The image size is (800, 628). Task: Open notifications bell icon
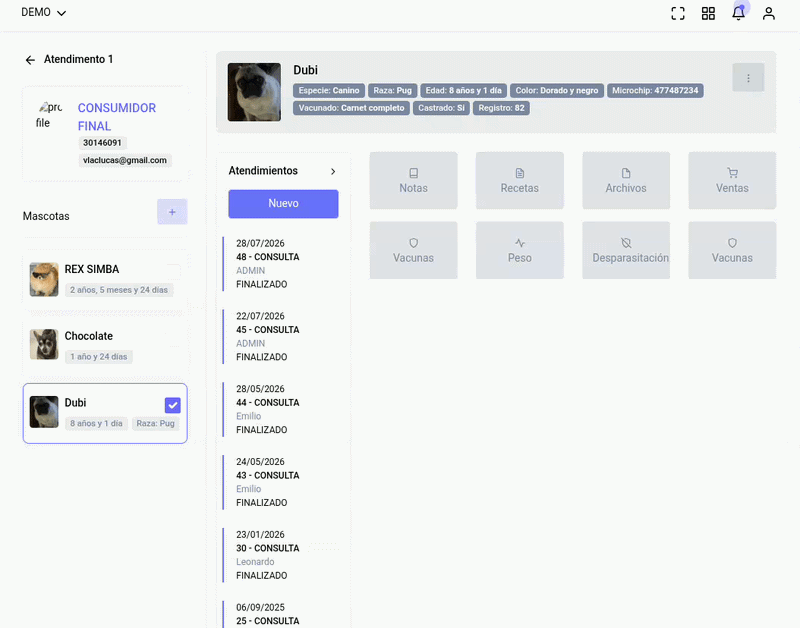pyautogui.click(x=738, y=13)
